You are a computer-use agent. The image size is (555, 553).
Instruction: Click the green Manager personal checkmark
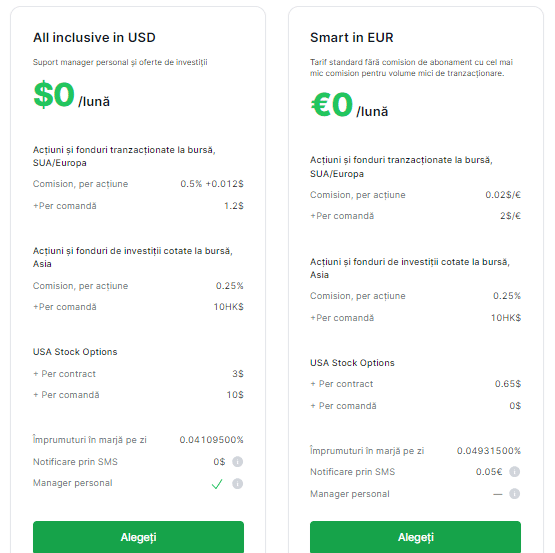[217, 484]
